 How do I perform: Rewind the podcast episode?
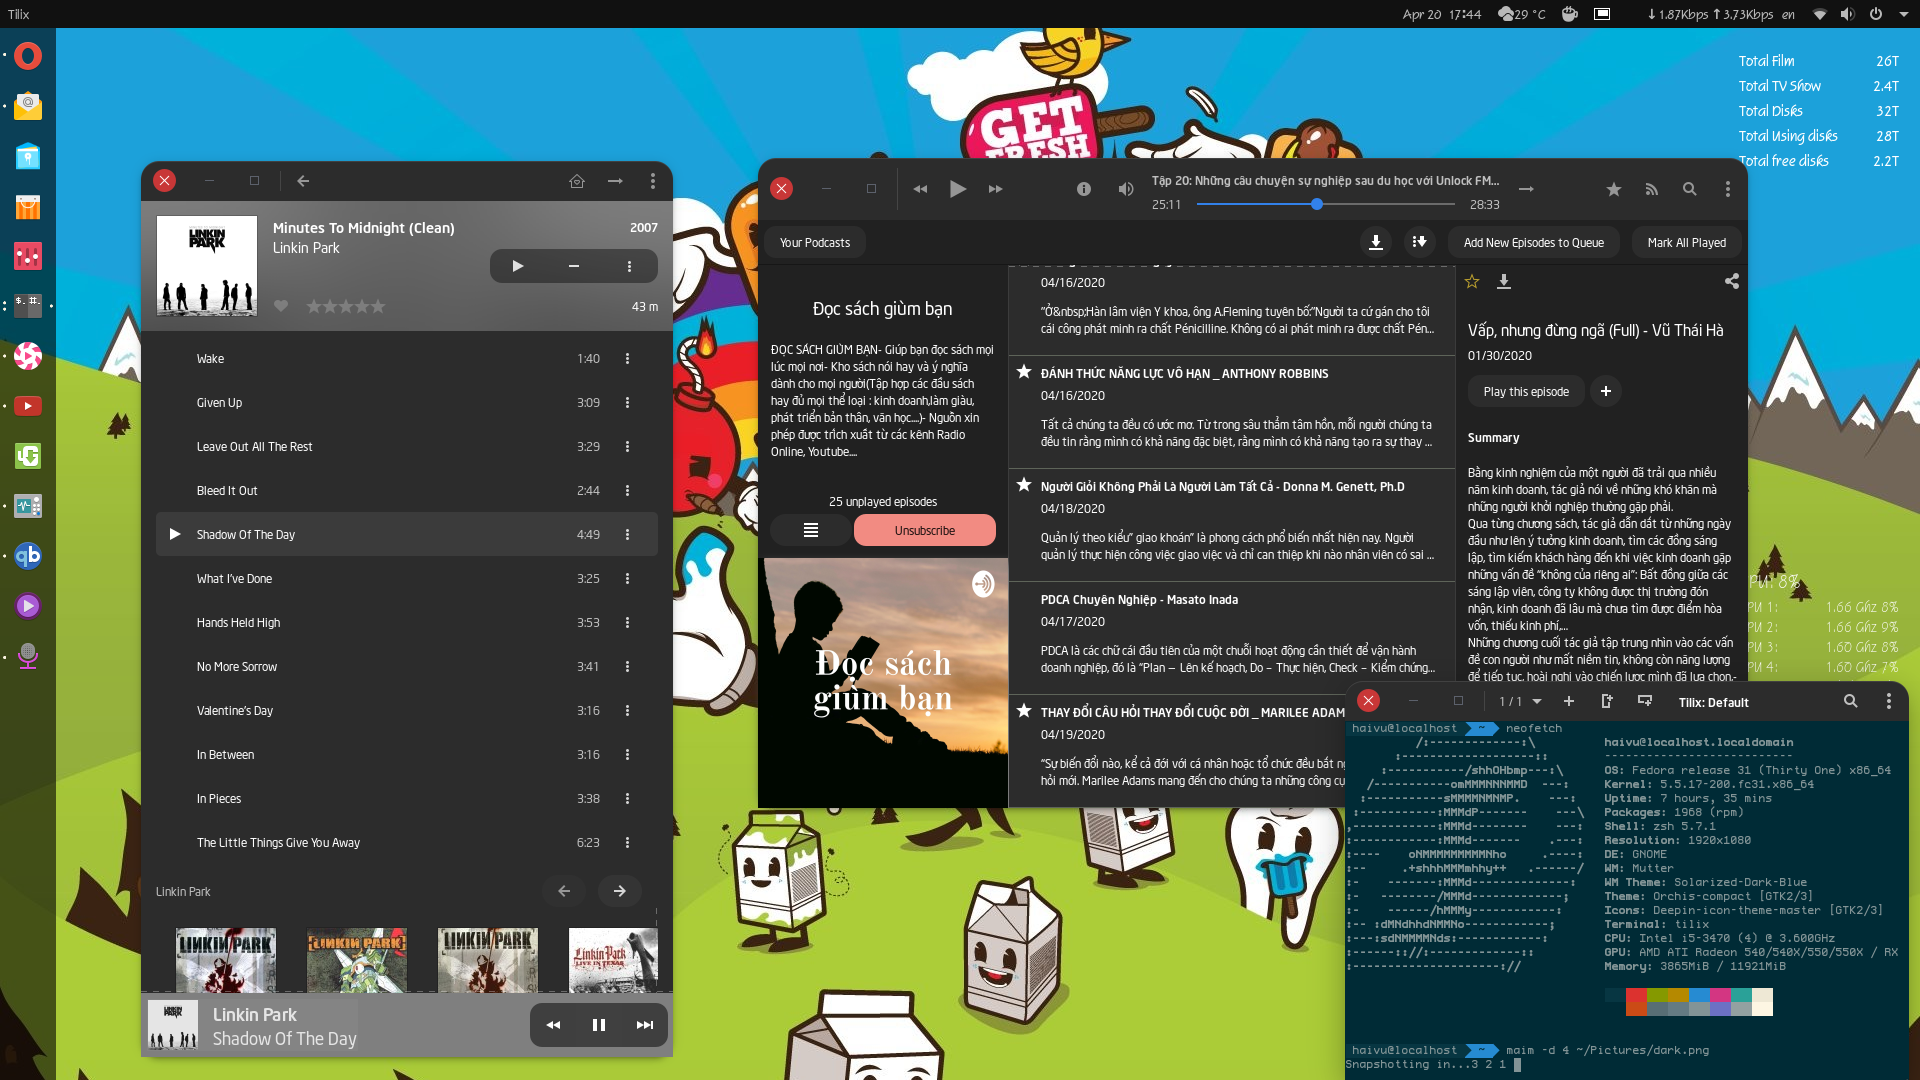(920, 189)
